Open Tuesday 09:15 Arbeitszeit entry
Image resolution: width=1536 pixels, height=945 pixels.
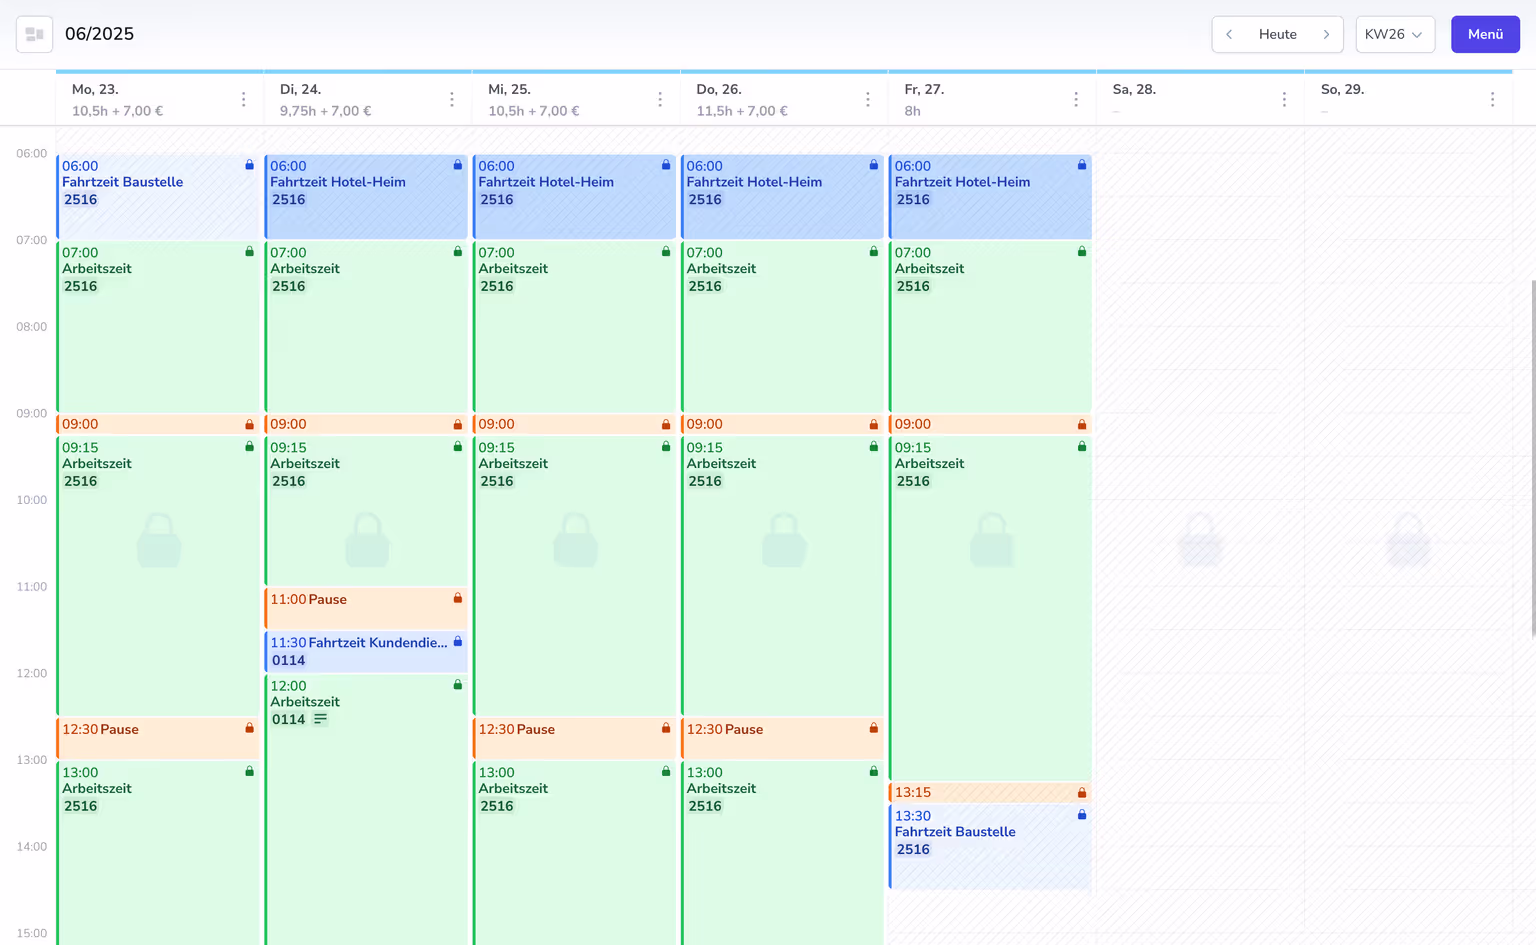pos(366,510)
